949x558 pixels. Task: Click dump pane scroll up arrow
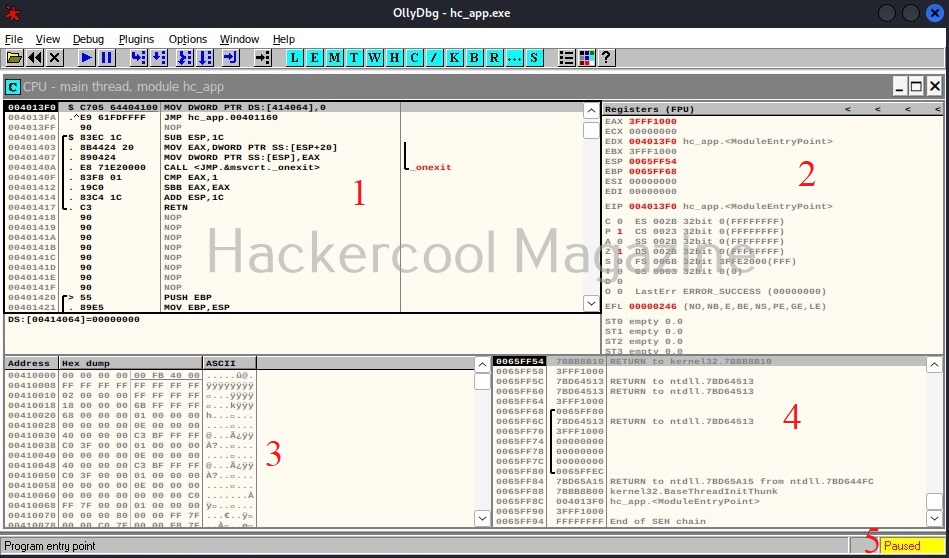point(482,365)
